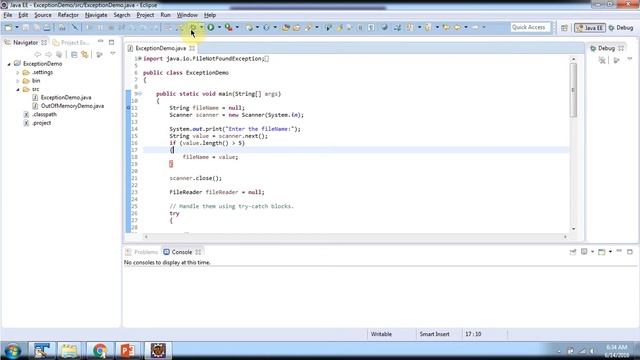Image resolution: width=640 pixels, height=360 pixels.
Task: Click the editor scroll-down arrow
Action: tap(573, 229)
